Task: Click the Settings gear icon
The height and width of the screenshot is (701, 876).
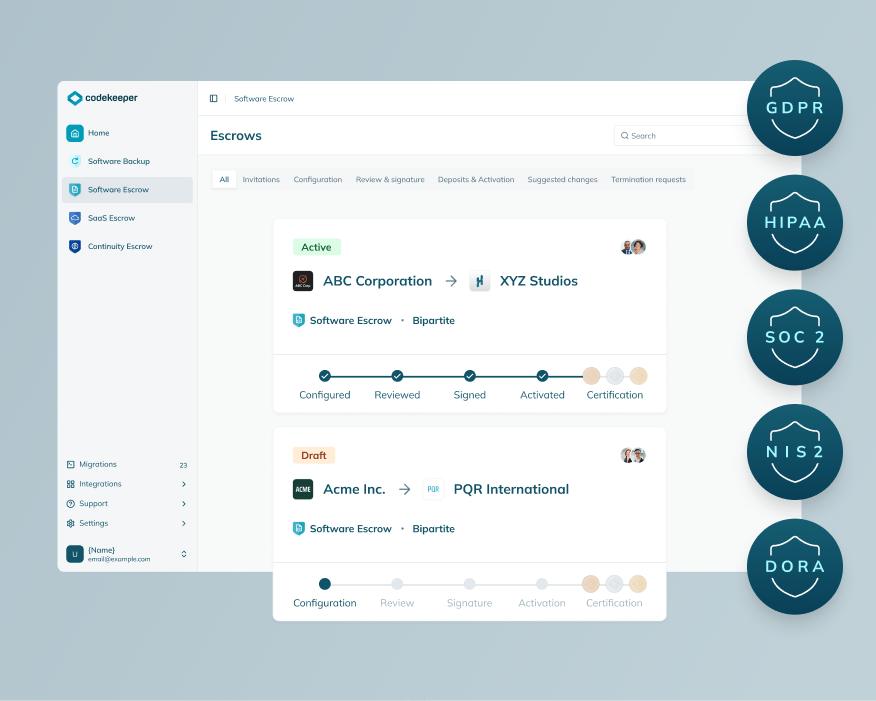Action: pos(70,523)
